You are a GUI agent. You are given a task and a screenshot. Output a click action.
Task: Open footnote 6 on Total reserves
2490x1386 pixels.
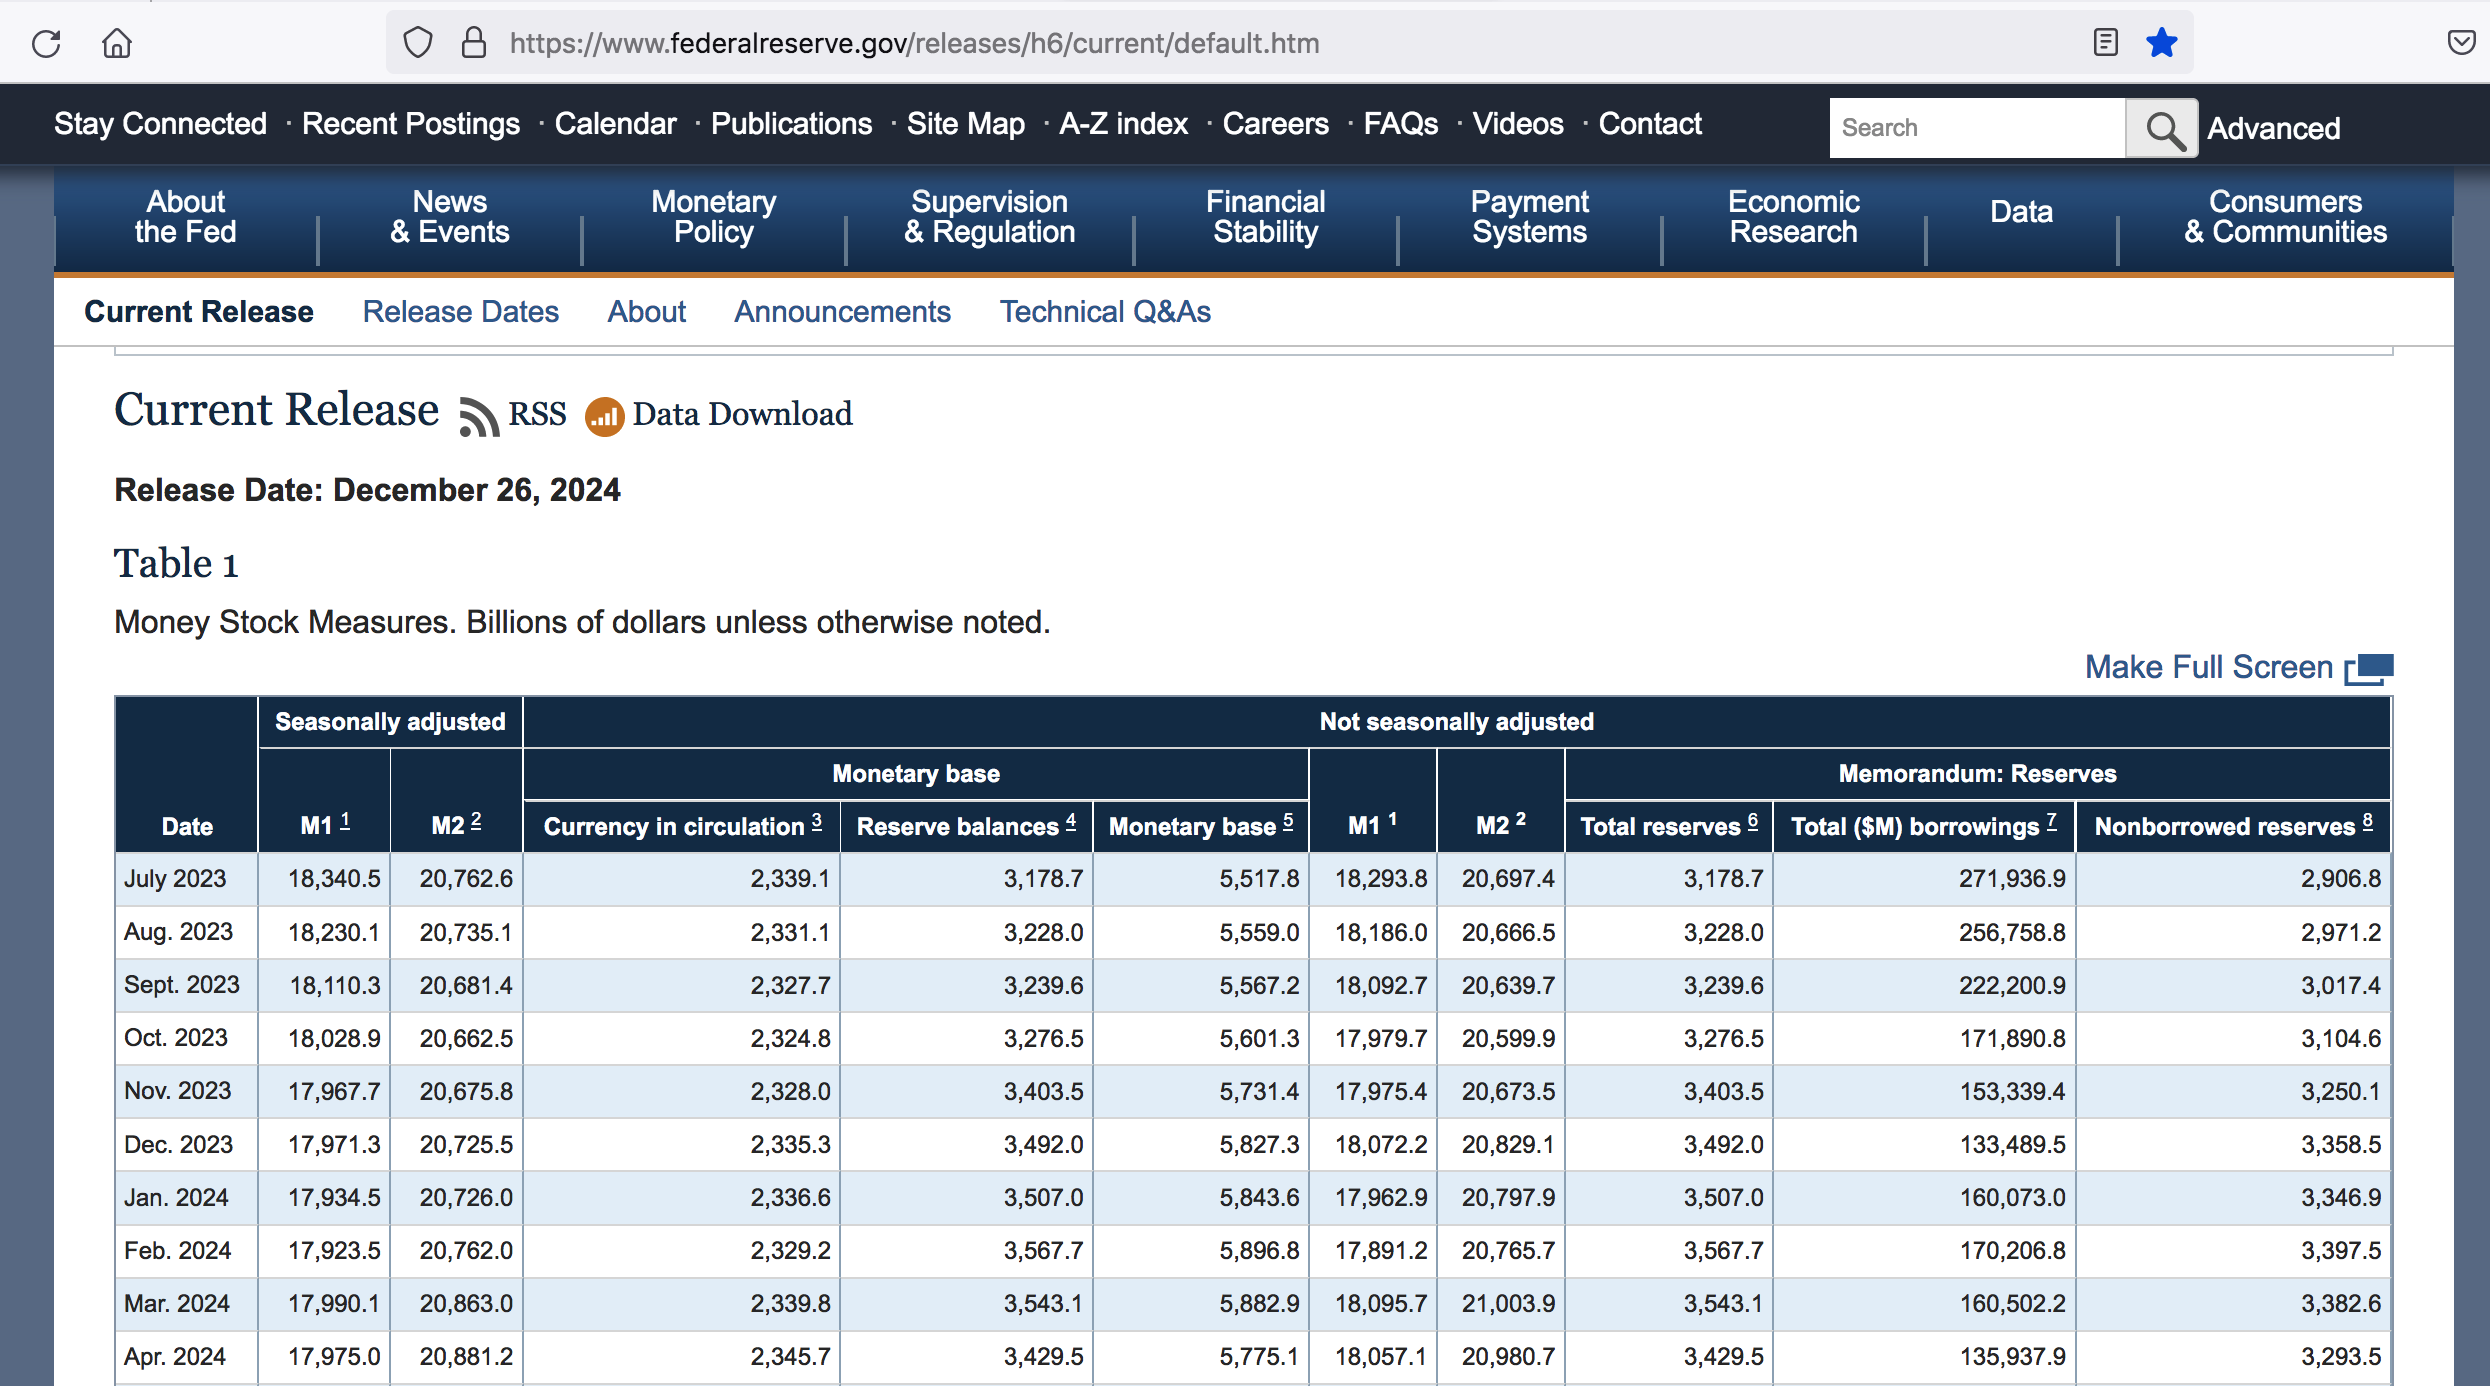[x=1753, y=821]
